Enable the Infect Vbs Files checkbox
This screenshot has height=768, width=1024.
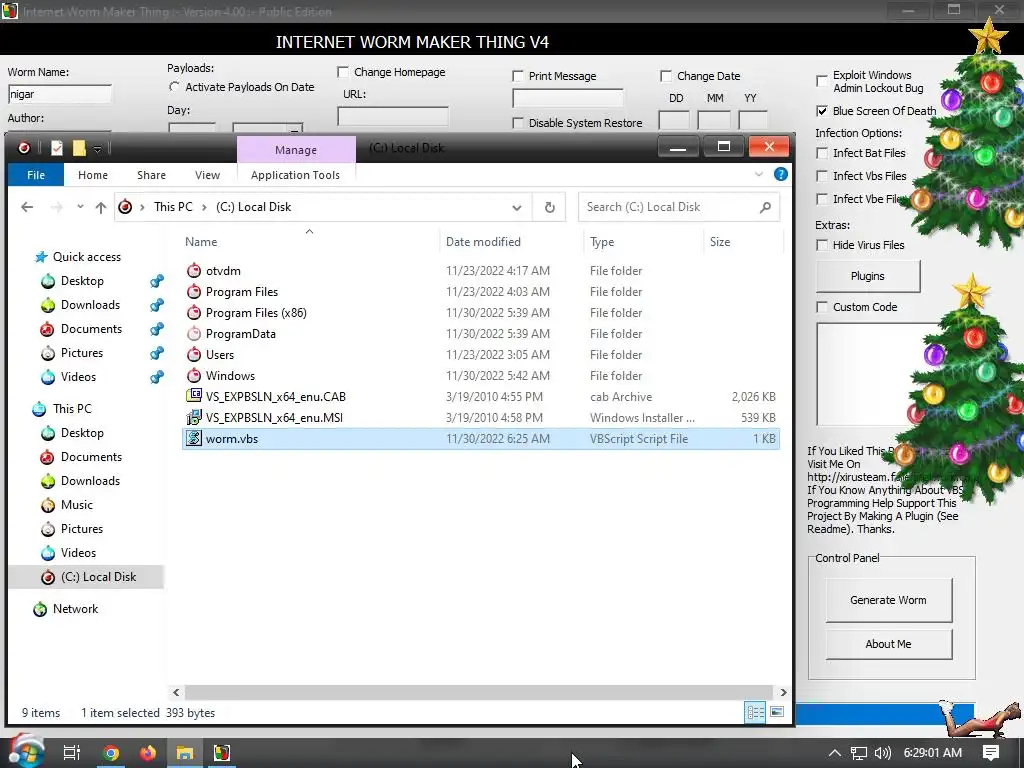tap(822, 176)
